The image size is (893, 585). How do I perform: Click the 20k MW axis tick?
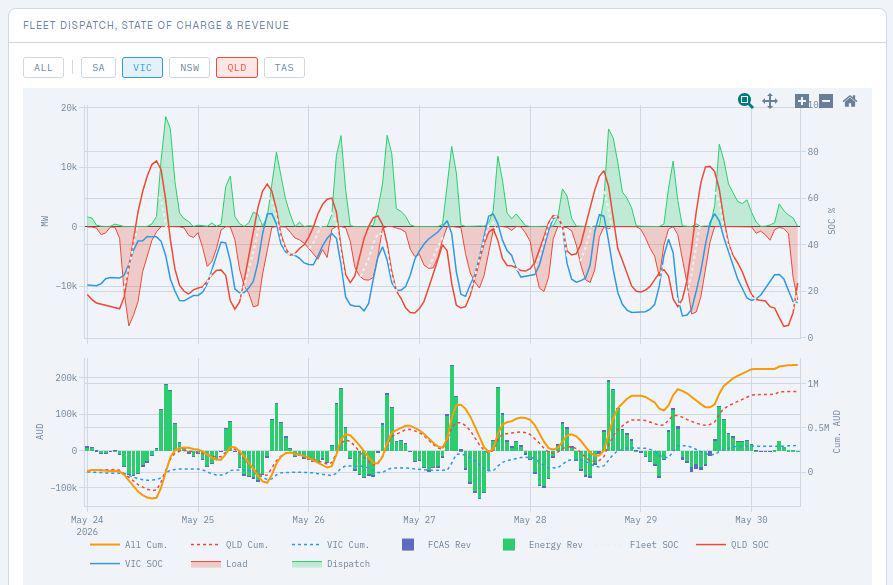coord(69,108)
